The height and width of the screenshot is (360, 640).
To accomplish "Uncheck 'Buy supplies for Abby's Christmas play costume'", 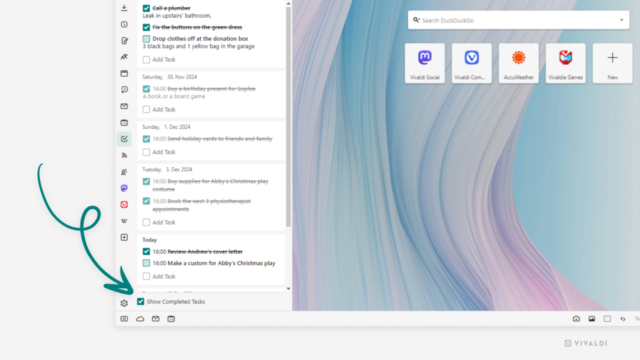I will click(x=146, y=181).
